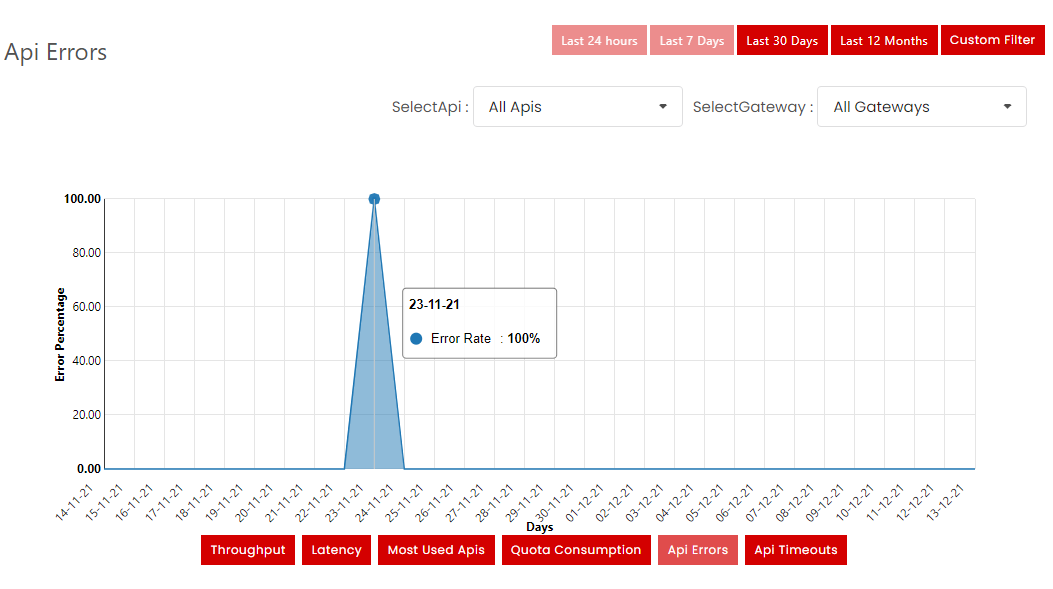Click the arrow in All Gateways combo box
Screen dimensions: 1053x589
pos(1007,107)
